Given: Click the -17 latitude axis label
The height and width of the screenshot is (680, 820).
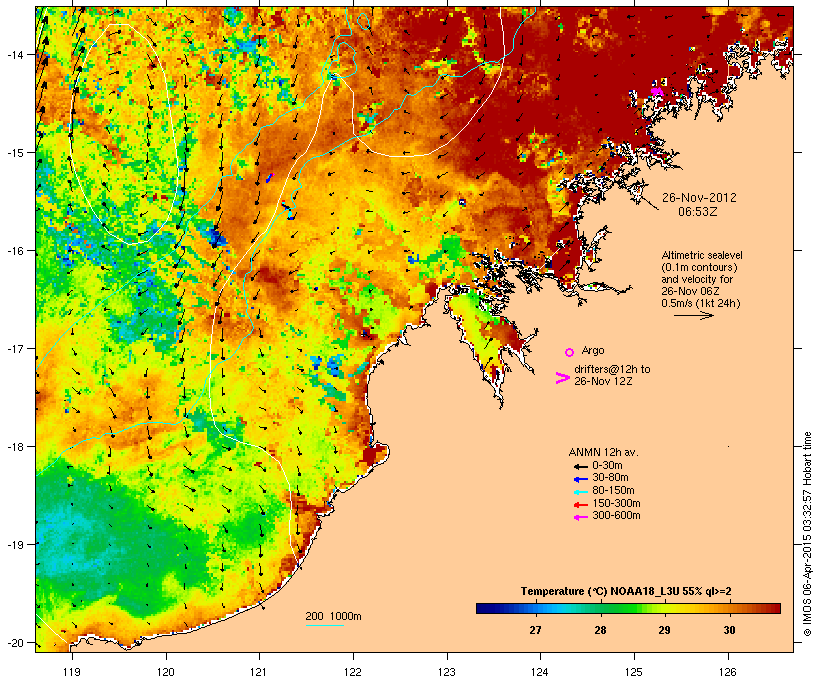Looking at the screenshot, I should click(x=14, y=348).
